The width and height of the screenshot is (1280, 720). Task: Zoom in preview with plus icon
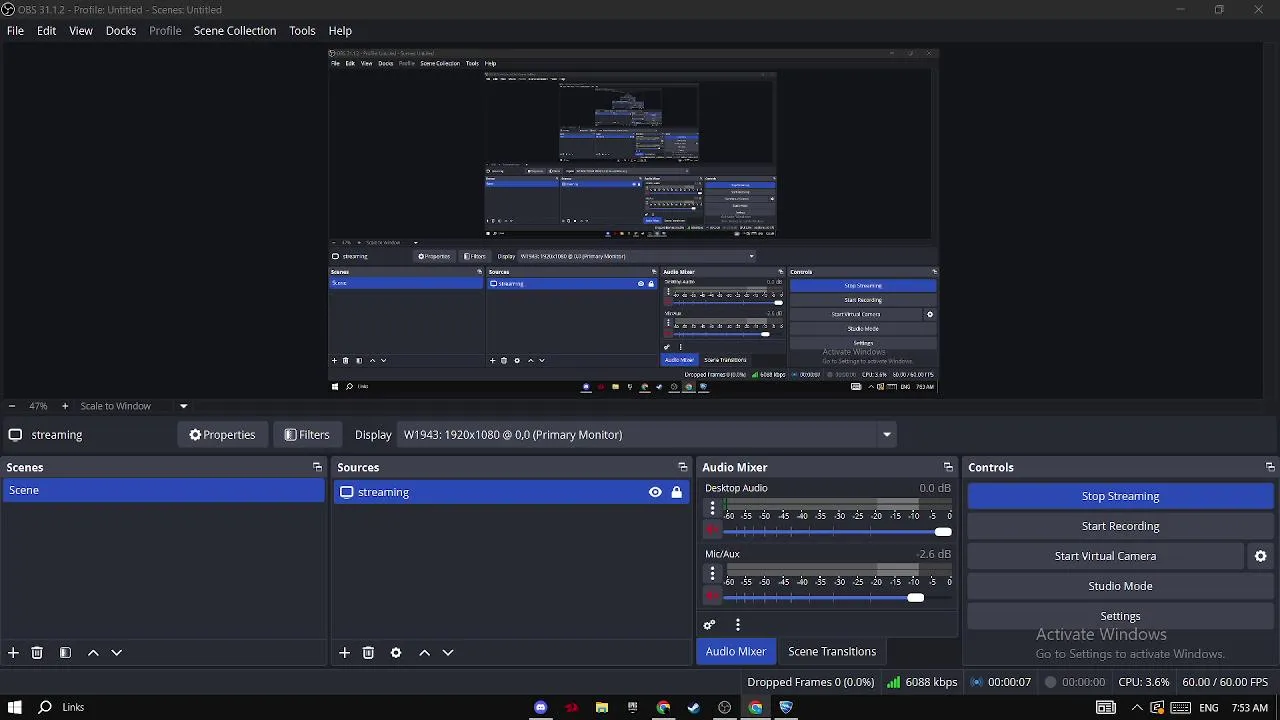pyautogui.click(x=65, y=406)
